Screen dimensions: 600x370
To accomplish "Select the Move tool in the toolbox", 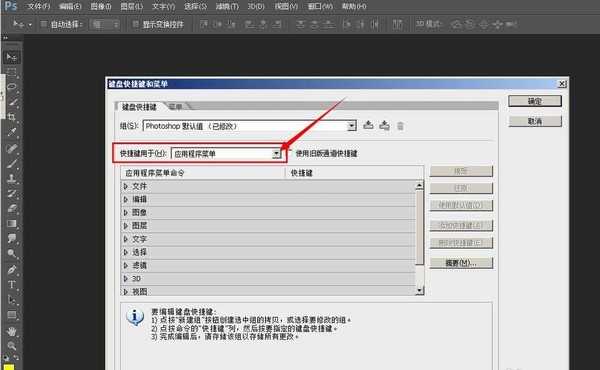I will pos(11,57).
